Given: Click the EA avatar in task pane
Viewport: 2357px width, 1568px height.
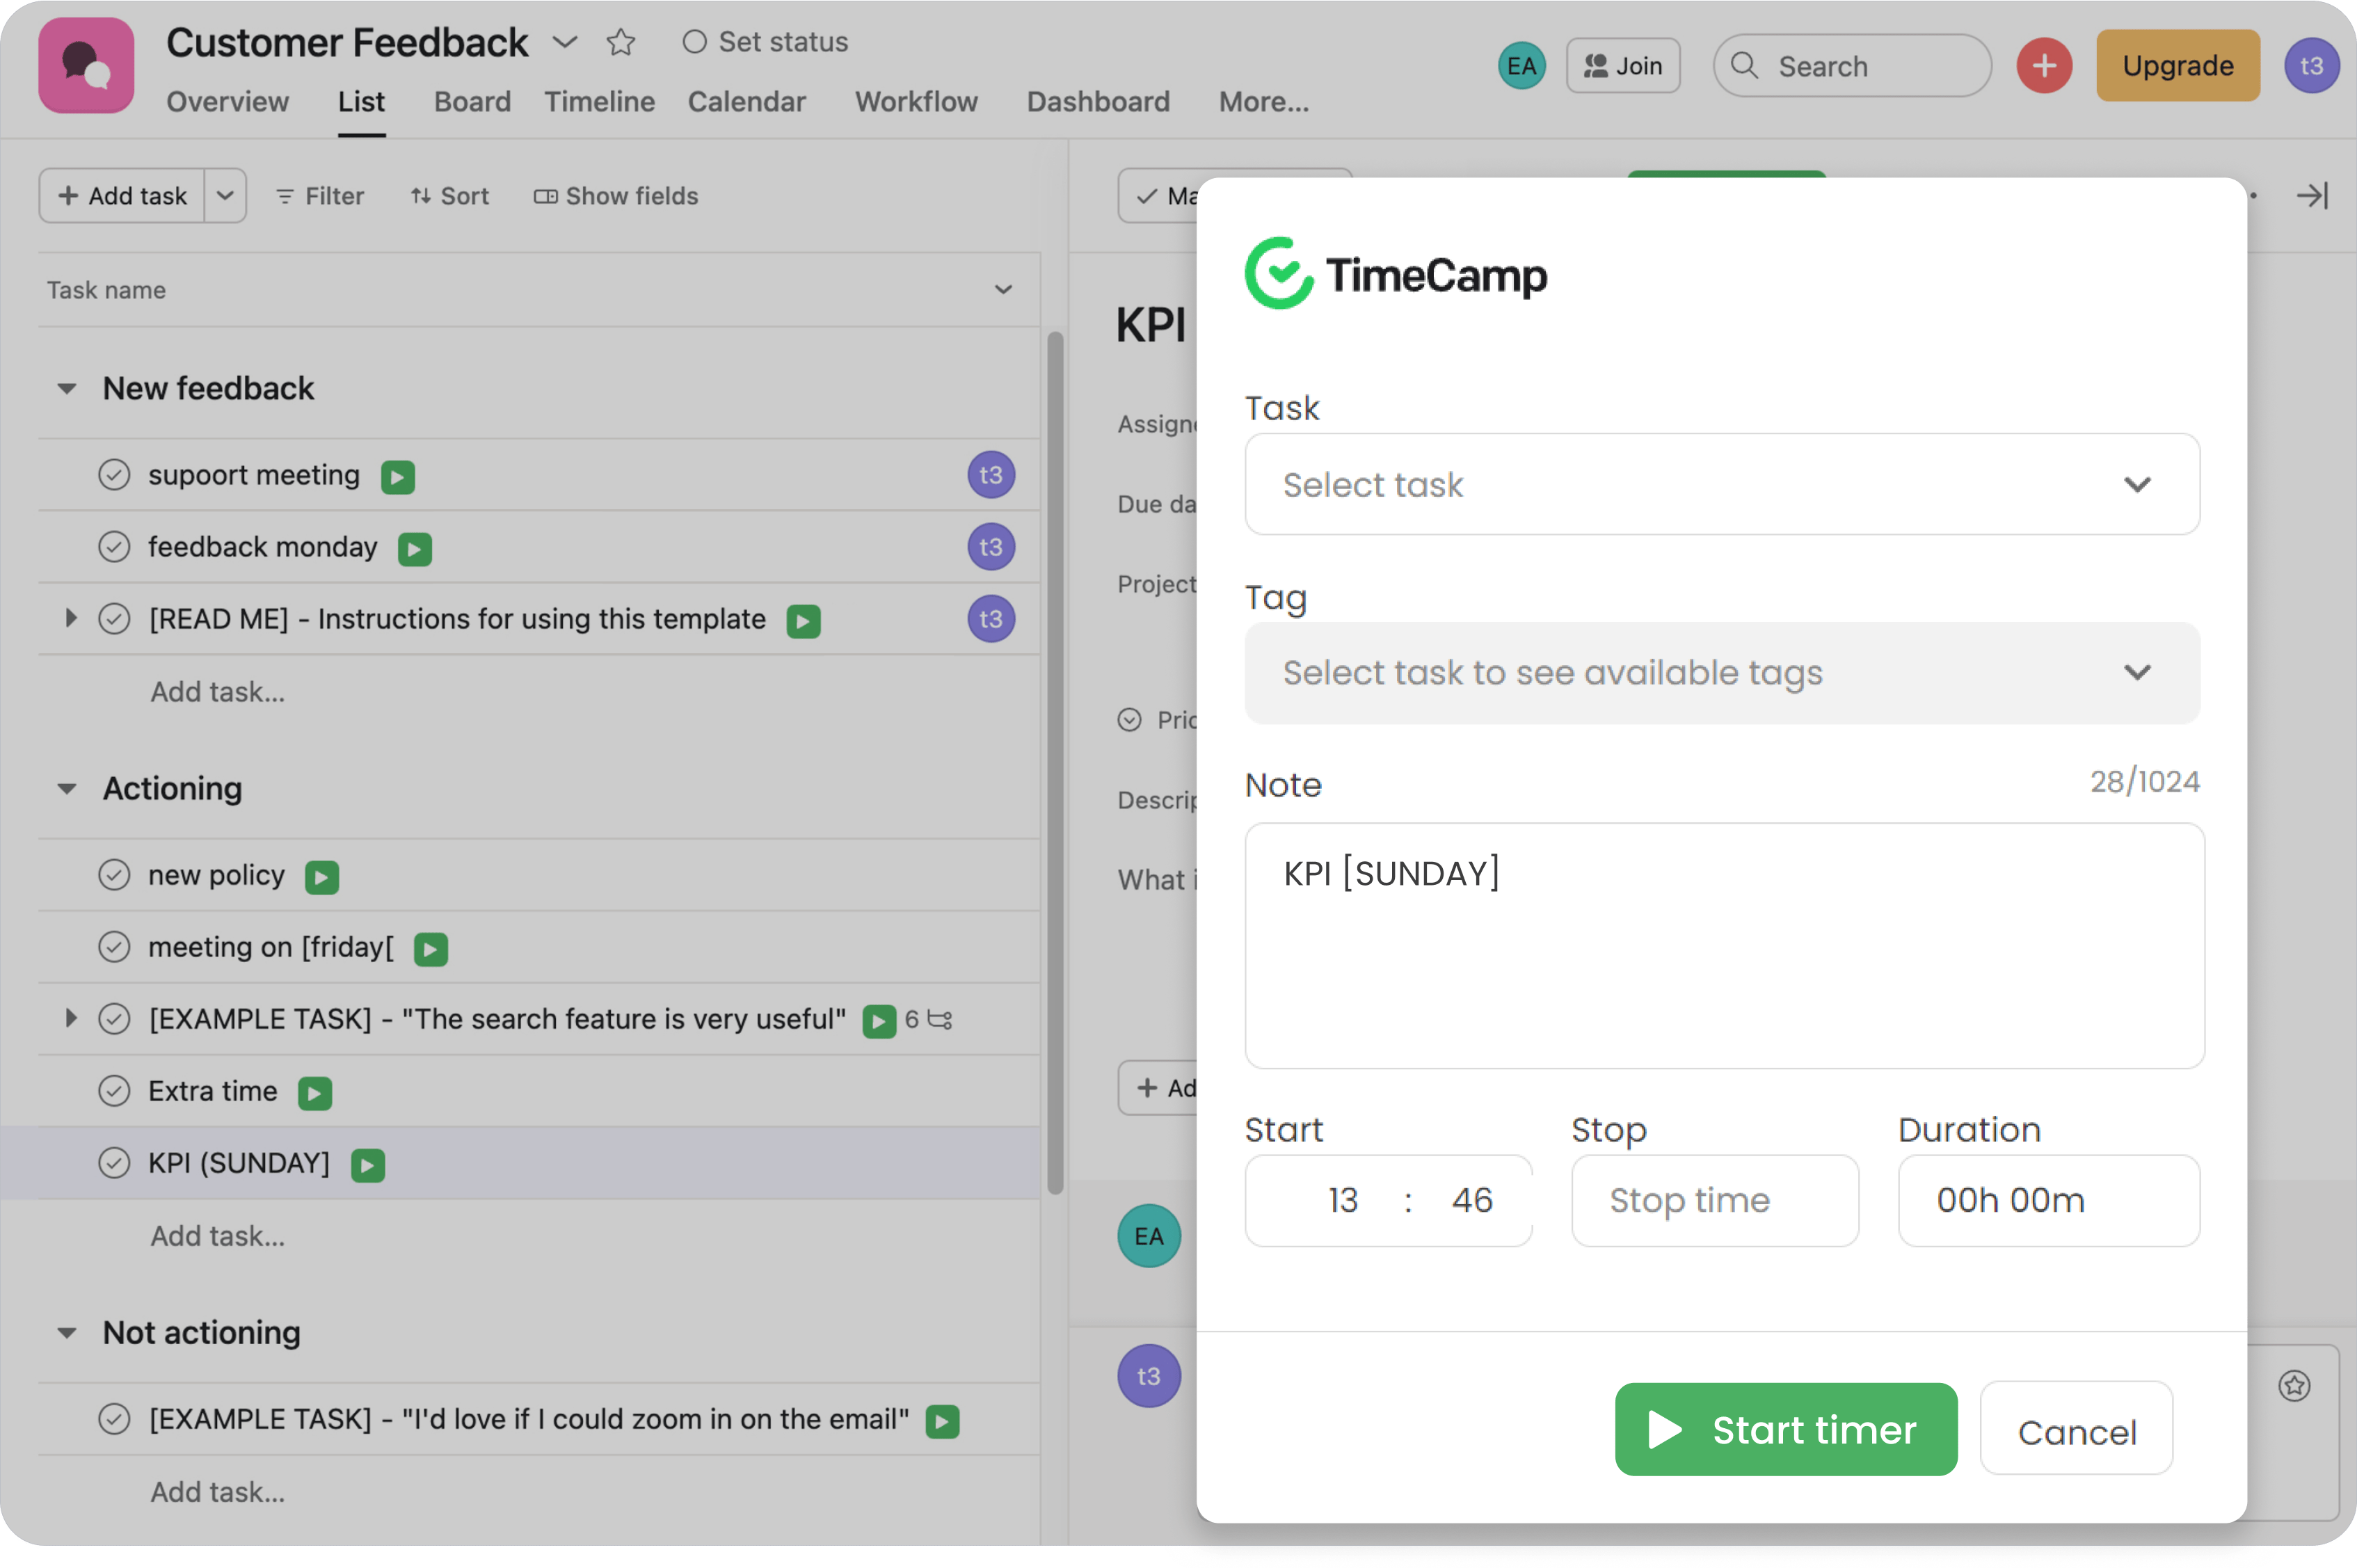Looking at the screenshot, I should click(1148, 1236).
